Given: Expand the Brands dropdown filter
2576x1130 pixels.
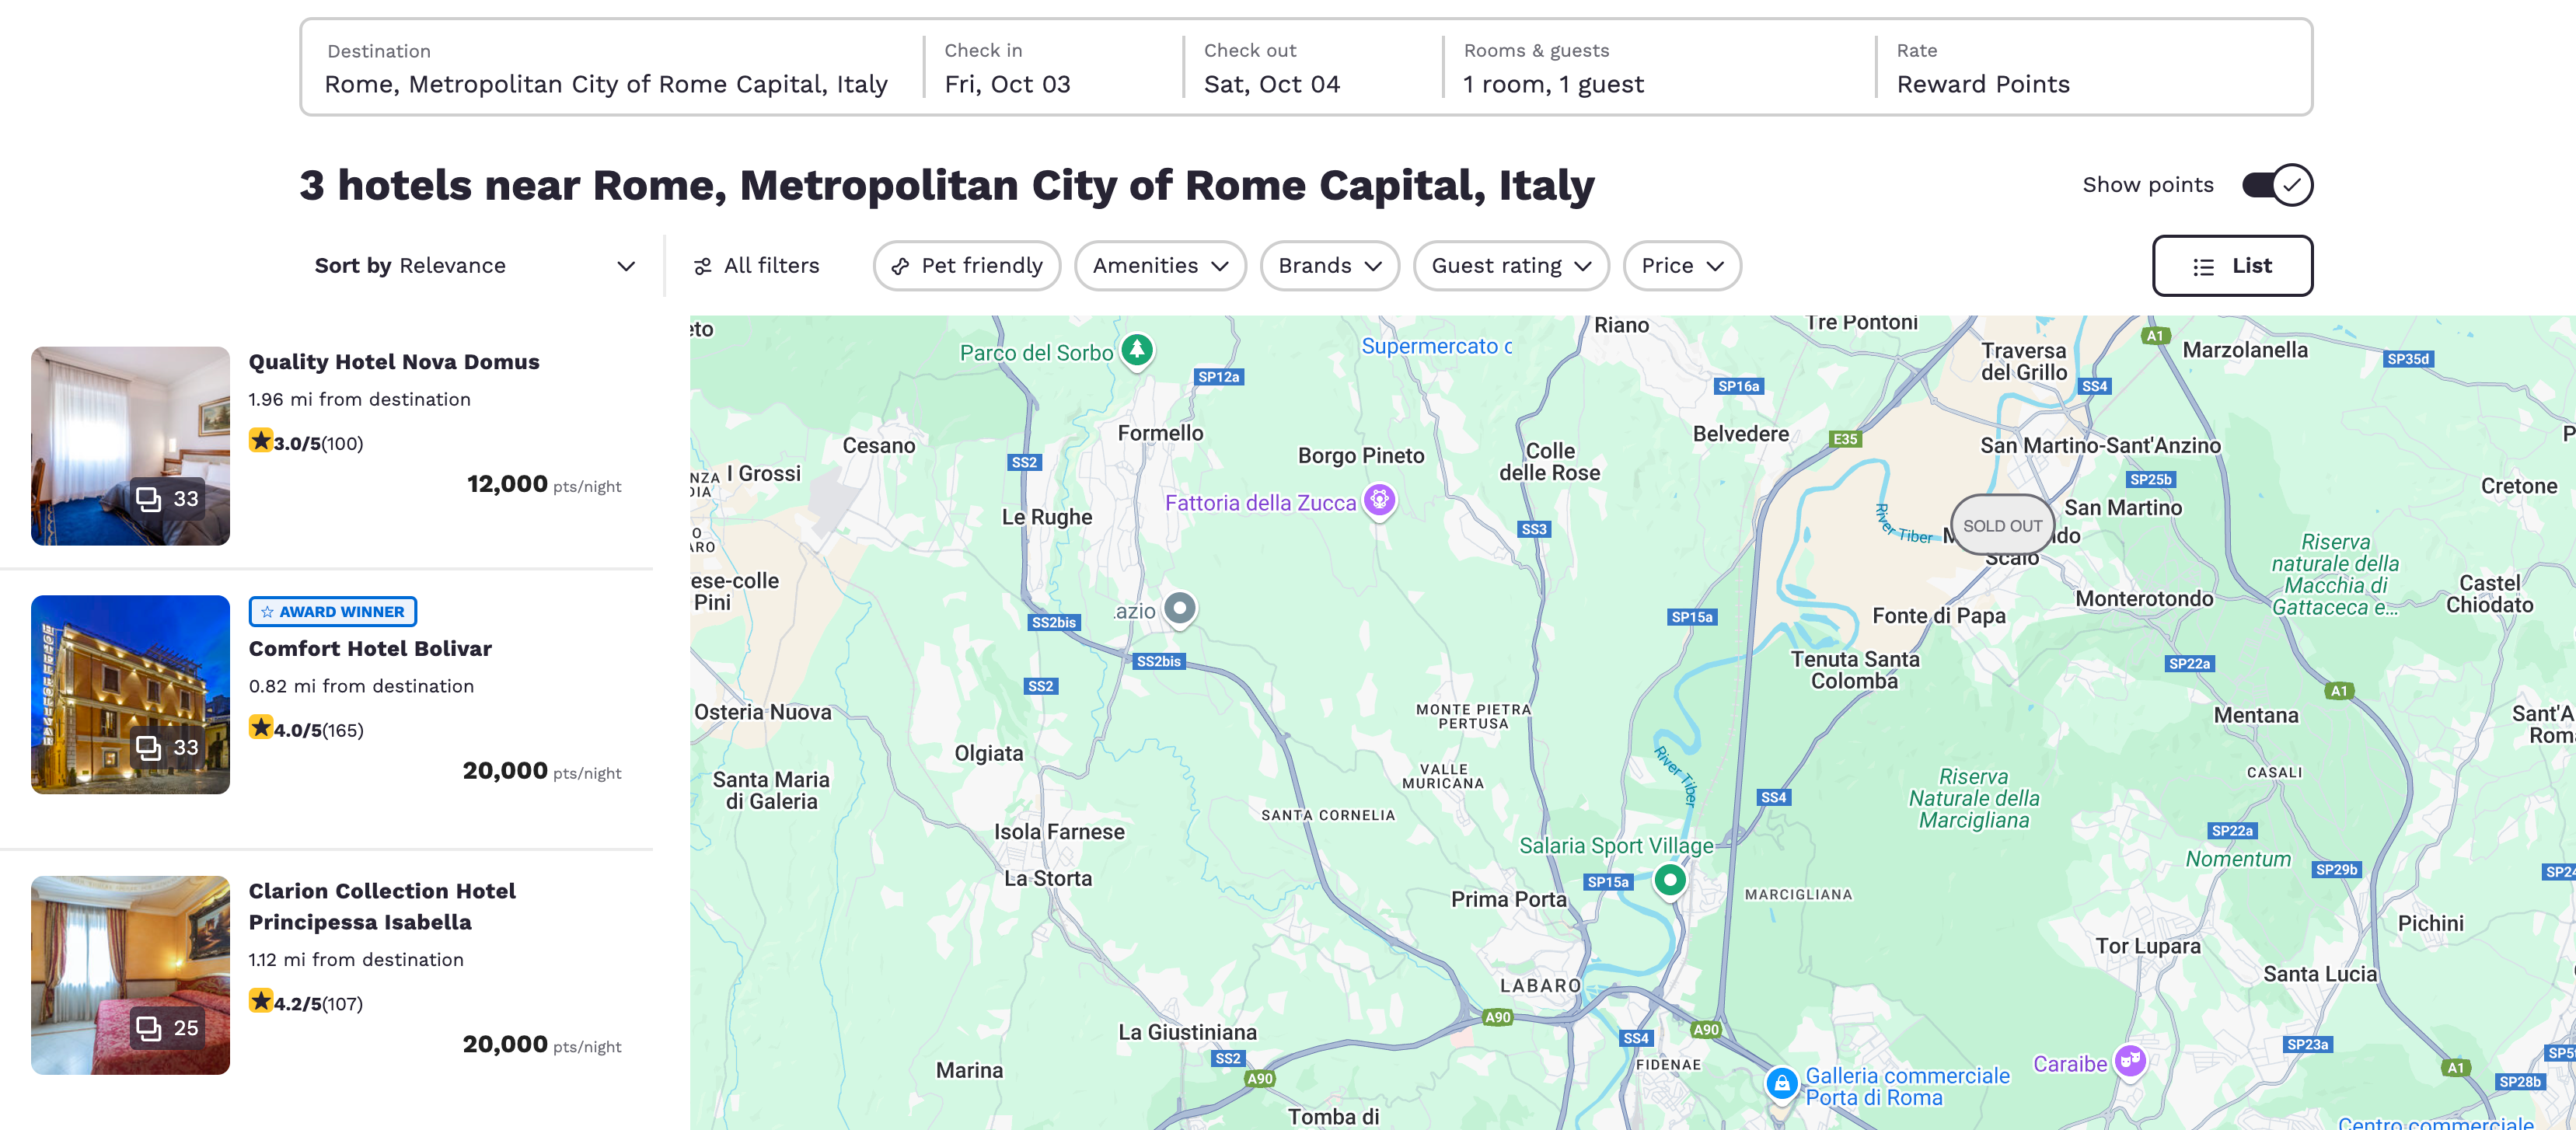Looking at the screenshot, I should (1326, 264).
